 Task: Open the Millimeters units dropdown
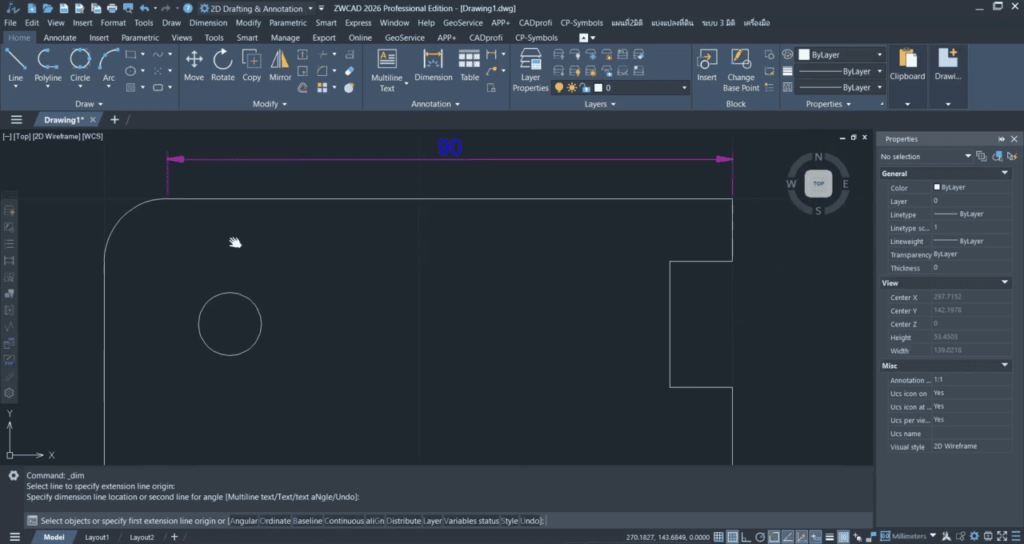[x=933, y=536]
